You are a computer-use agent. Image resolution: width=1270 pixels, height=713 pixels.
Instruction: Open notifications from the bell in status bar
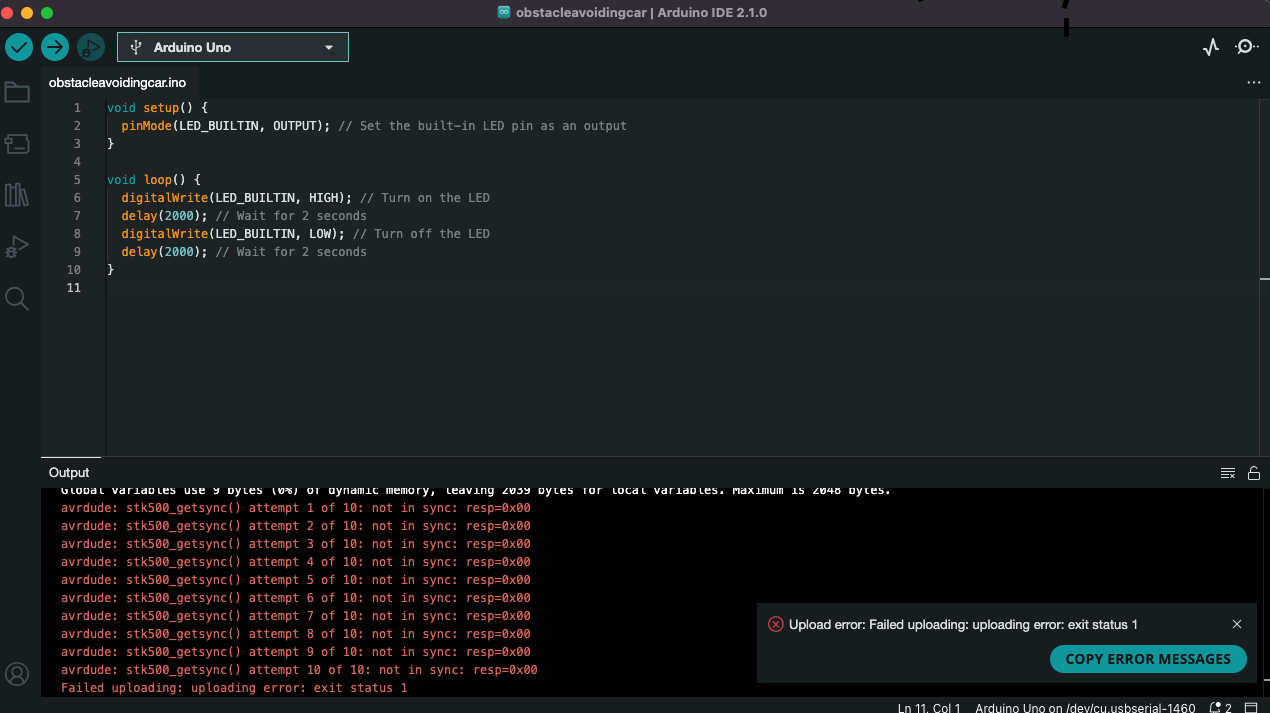(1216, 706)
